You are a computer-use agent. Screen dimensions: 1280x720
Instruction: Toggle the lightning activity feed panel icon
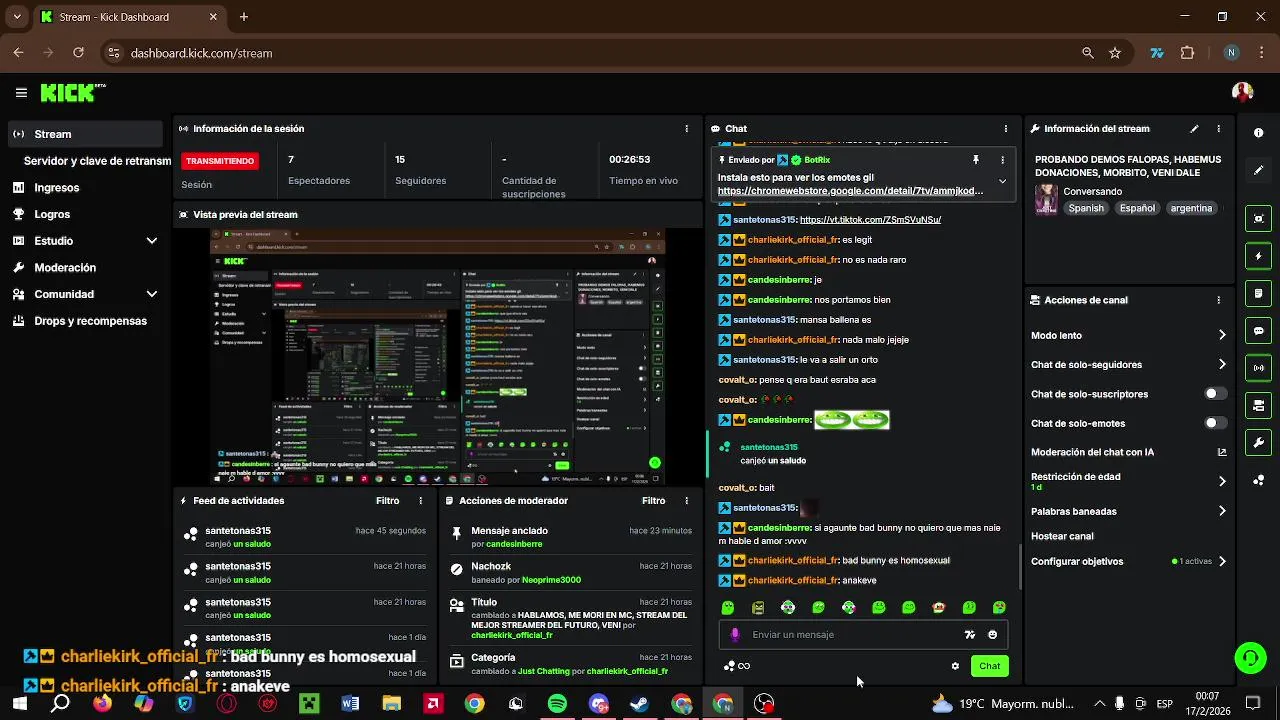[1258, 256]
